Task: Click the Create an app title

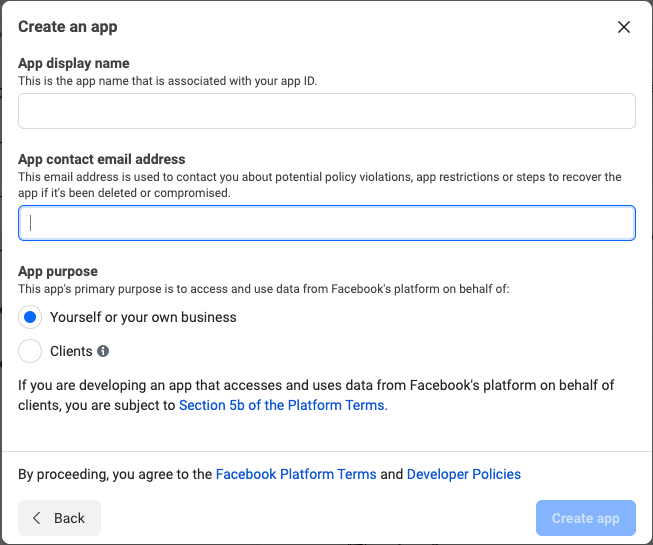Action: (x=68, y=27)
